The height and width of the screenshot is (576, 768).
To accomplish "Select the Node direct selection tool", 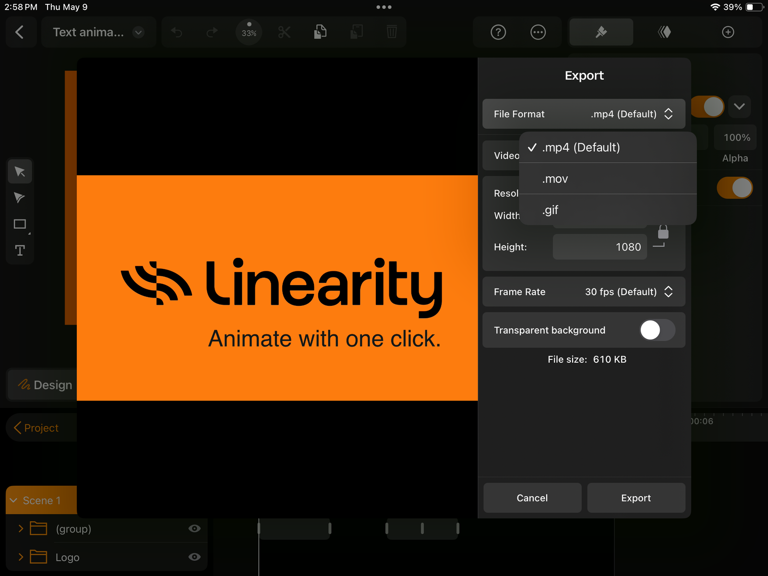I will click(20, 198).
